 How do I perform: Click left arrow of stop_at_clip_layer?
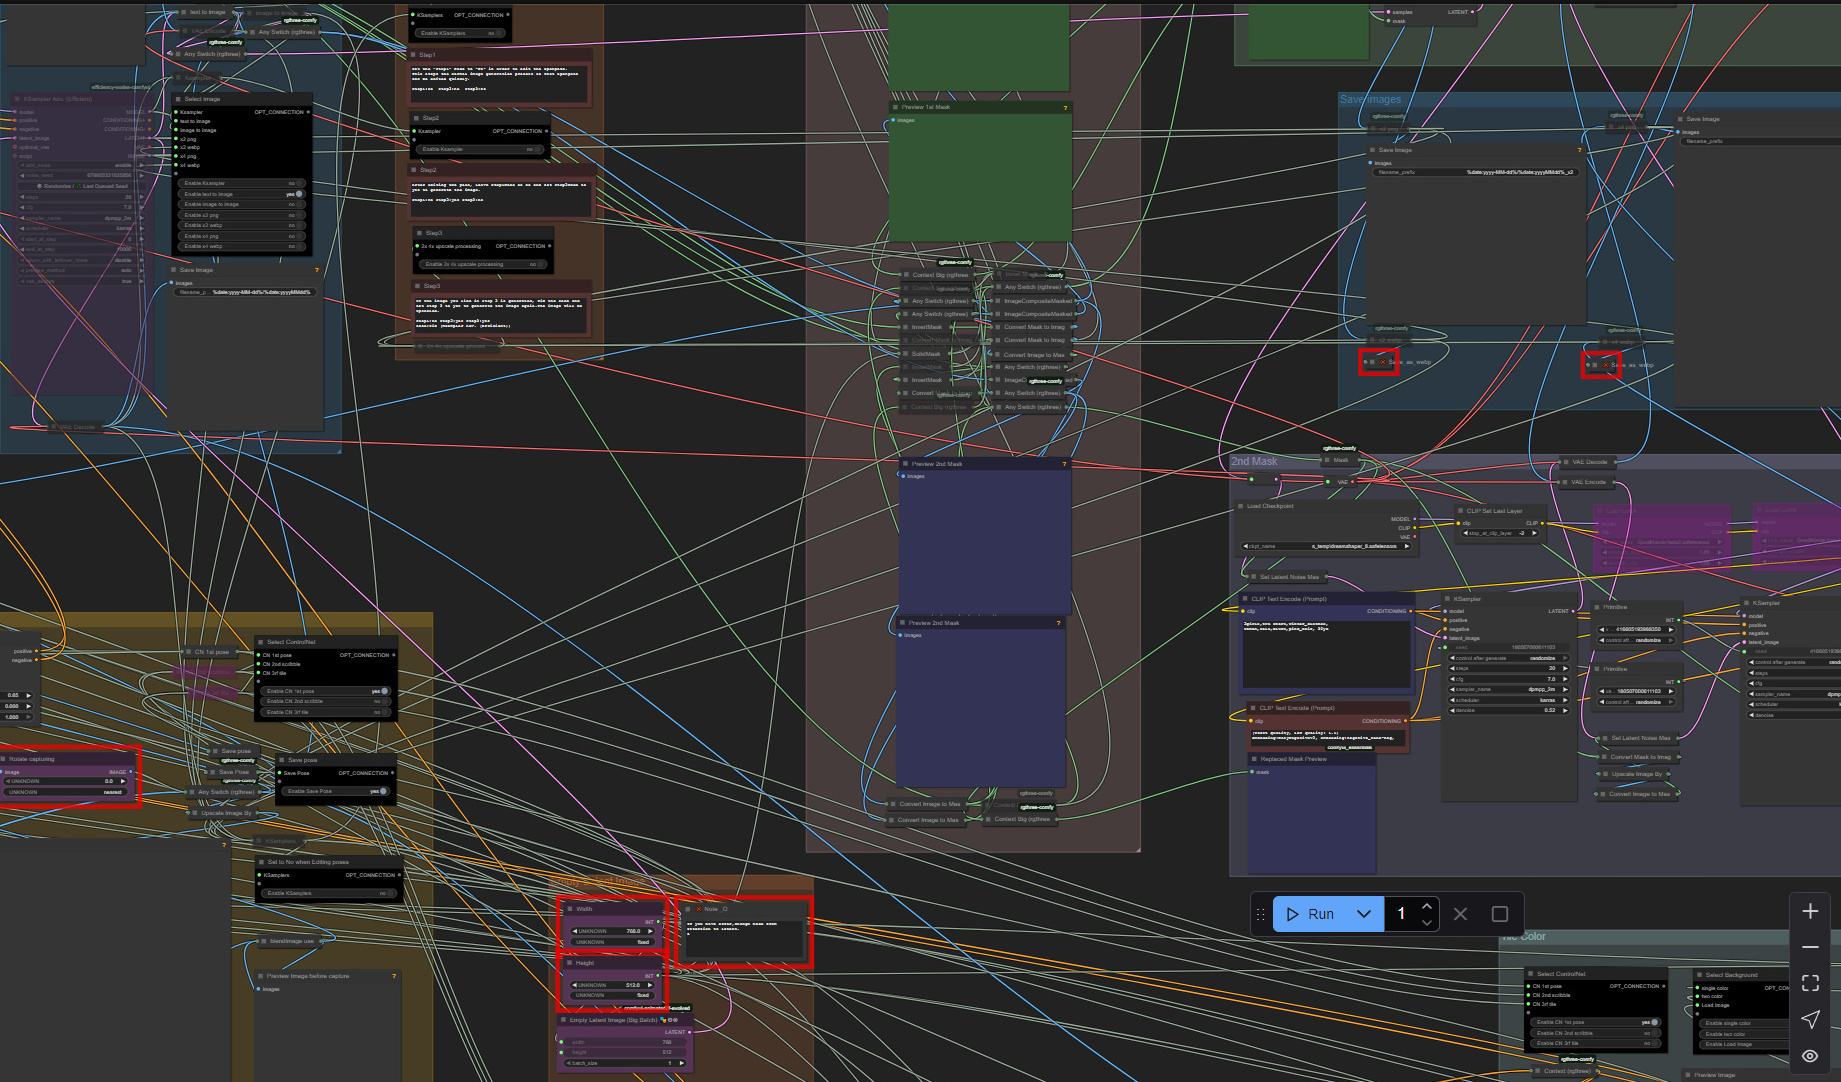pyautogui.click(x=1465, y=533)
